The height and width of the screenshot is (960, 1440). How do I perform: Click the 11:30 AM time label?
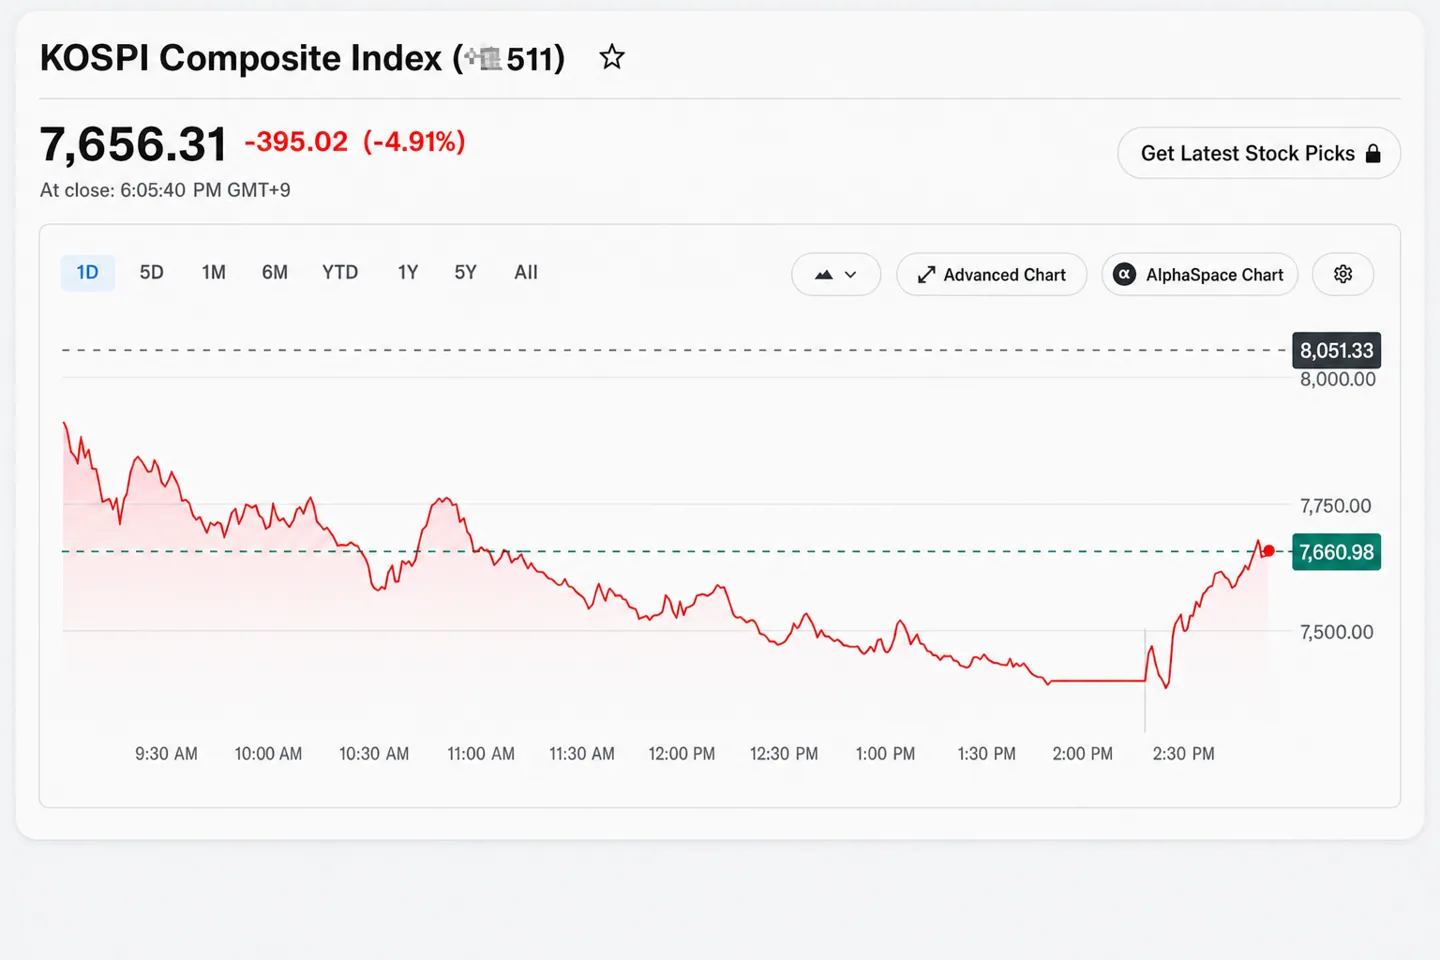pos(582,754)
